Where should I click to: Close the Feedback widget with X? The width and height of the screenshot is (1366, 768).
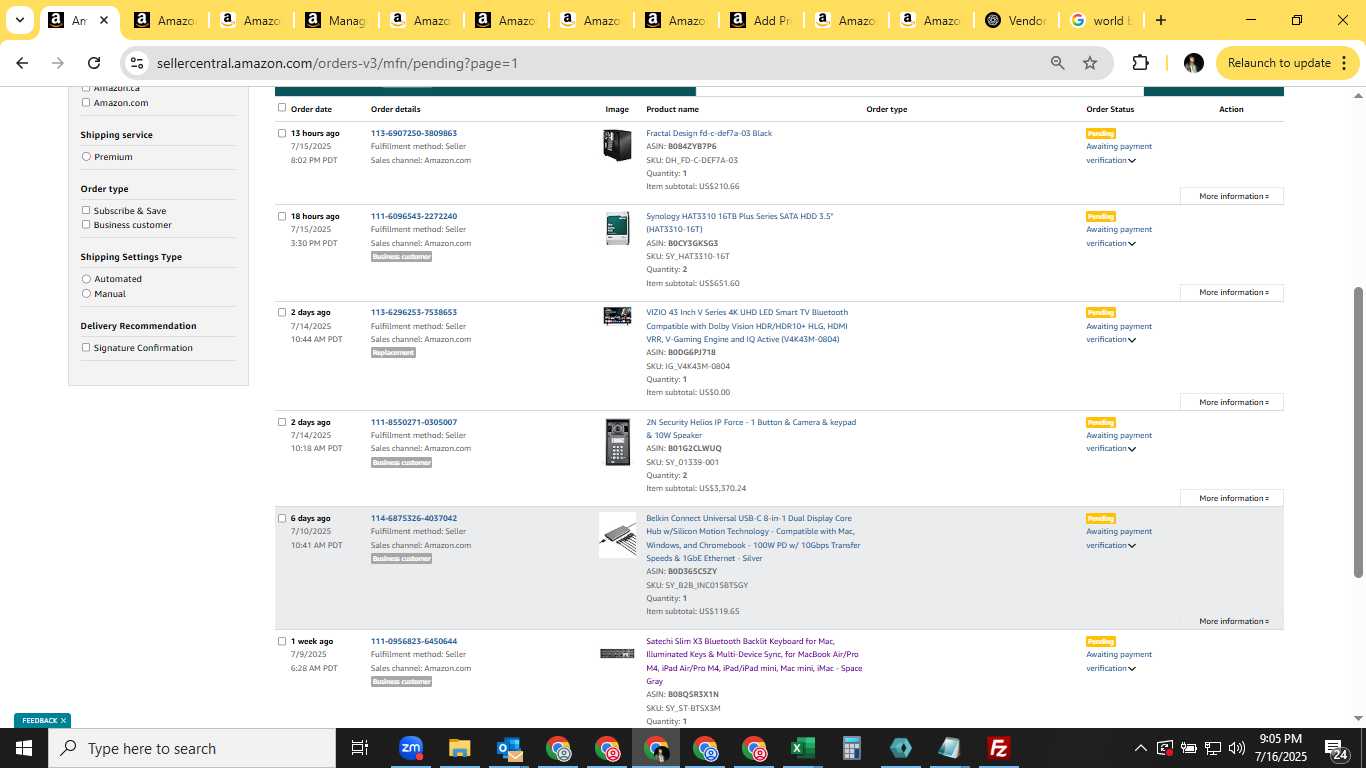point(63,720)
